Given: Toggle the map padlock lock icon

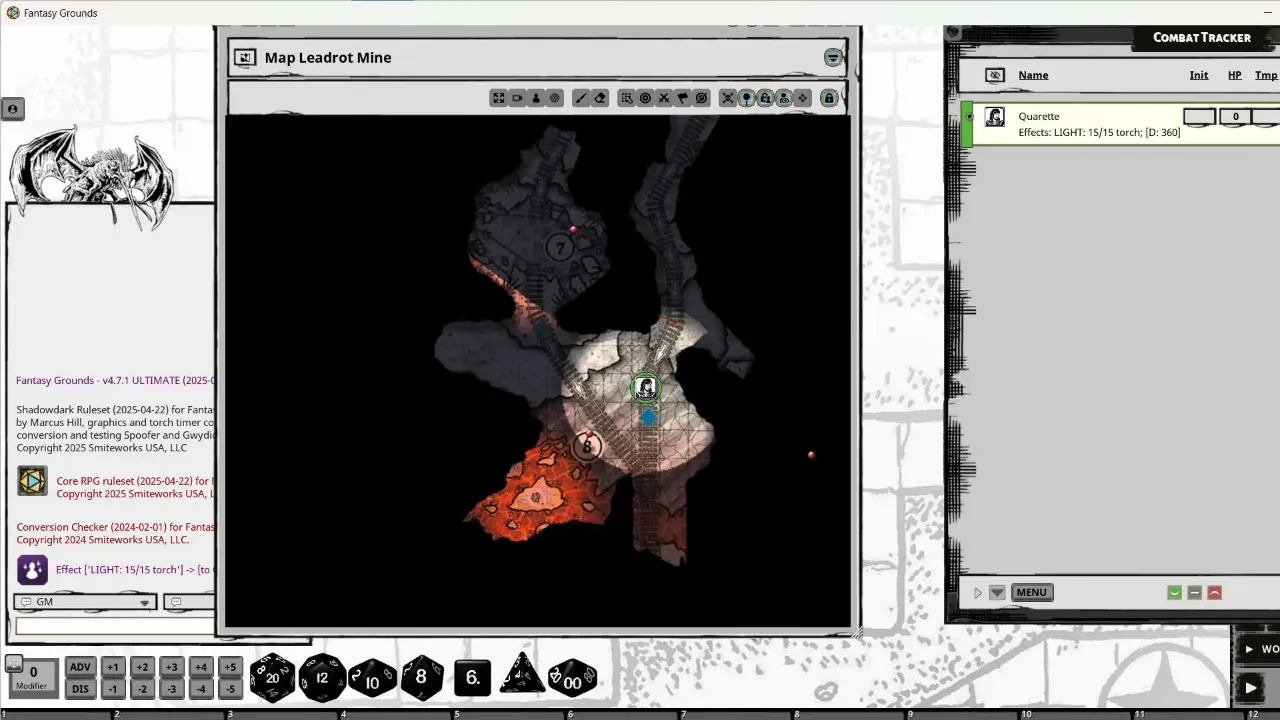Looking at the screenshot, I should pyautogui.click(x=829, y=98).
